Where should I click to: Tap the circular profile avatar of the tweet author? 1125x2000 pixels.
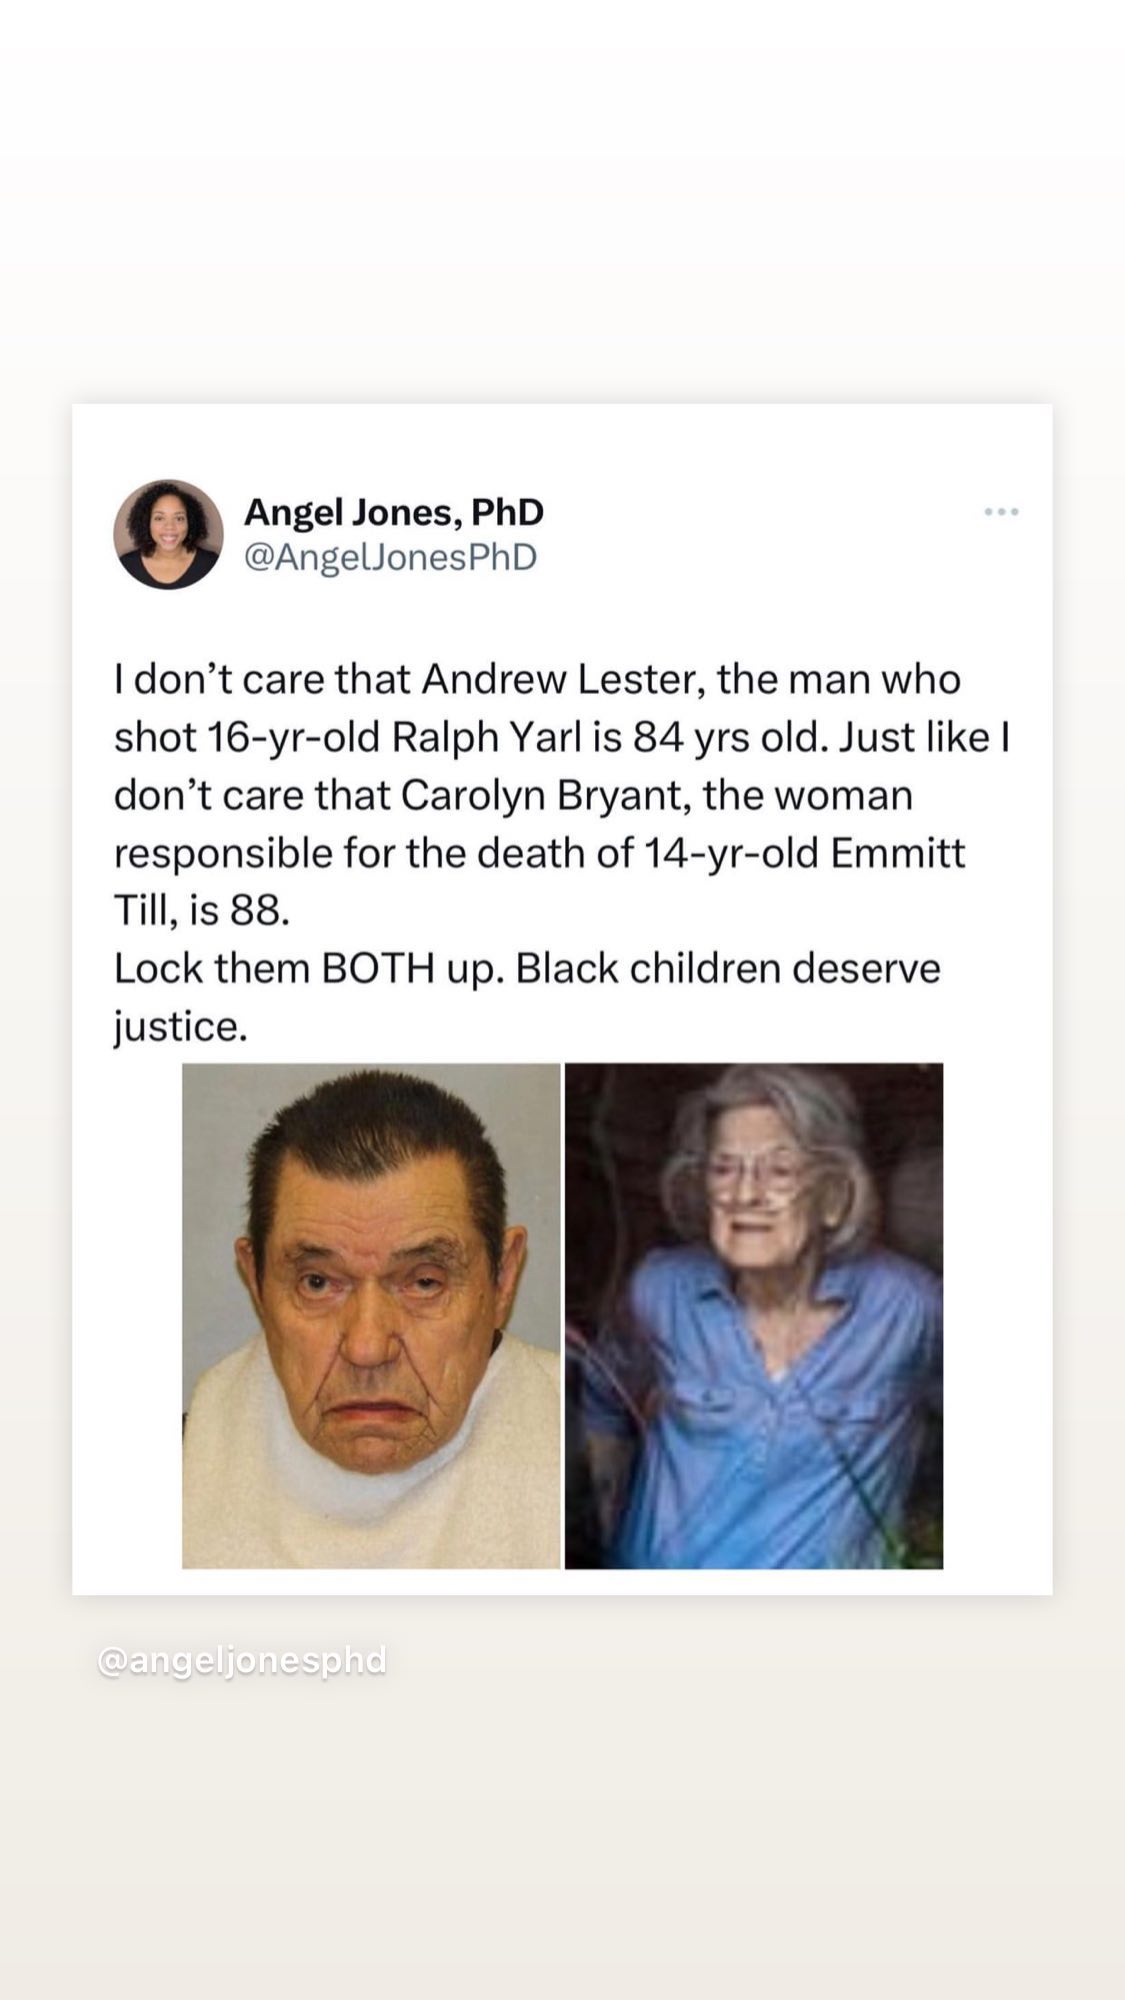[168, 534]
